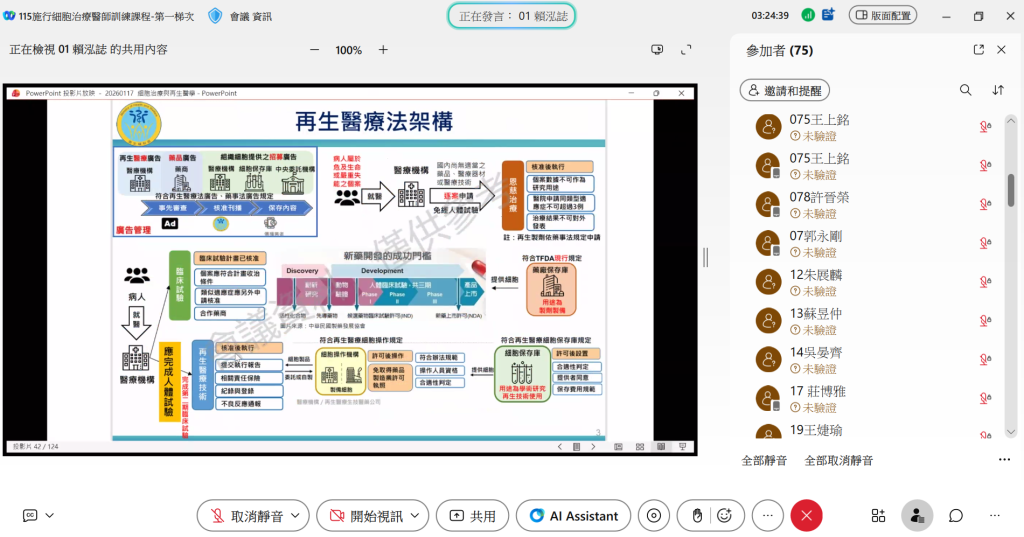The width and height of the screenshot is (1024, 537).
Task: Click the 邀請和提醒 invite button
Action: [x=785, y=91]
